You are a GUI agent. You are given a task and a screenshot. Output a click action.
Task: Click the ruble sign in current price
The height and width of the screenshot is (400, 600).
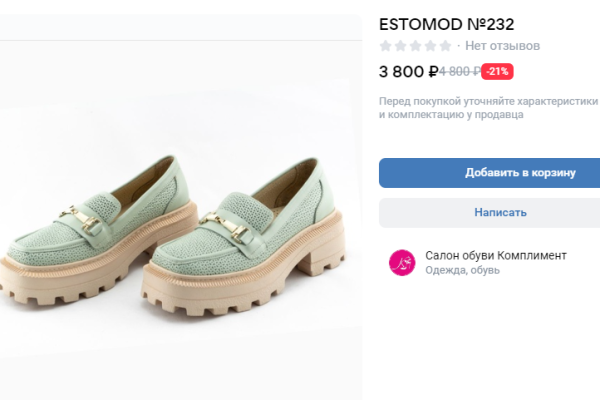(433, 71)
